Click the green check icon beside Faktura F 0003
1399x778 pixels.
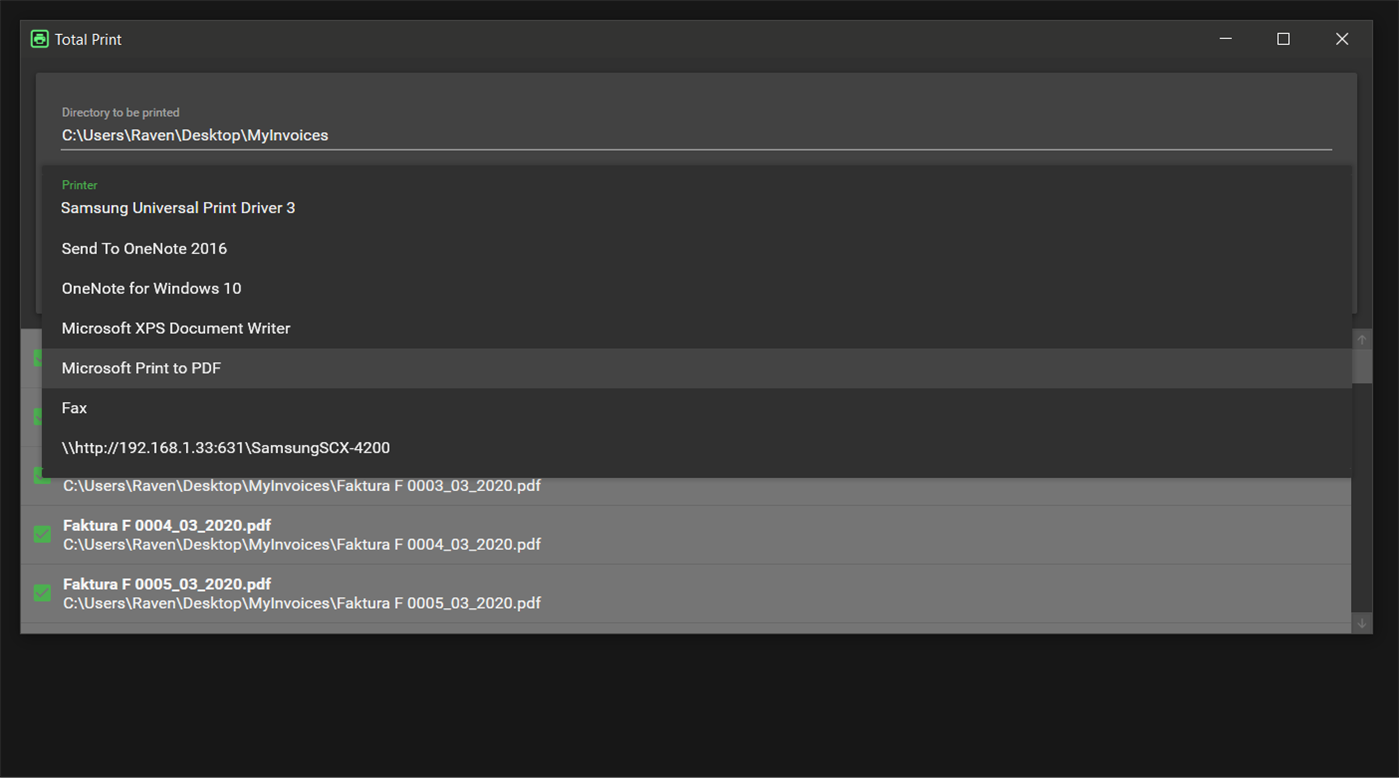coord(41,475)
